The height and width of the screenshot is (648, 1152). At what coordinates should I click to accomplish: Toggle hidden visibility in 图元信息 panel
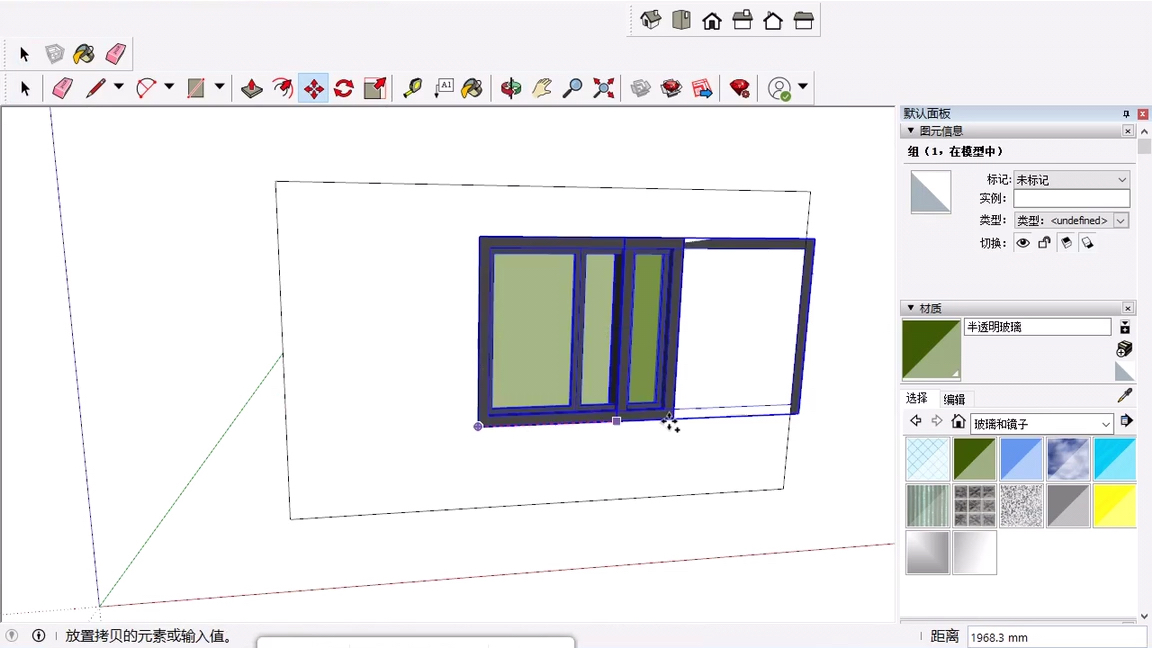[x=1022, y=242]
